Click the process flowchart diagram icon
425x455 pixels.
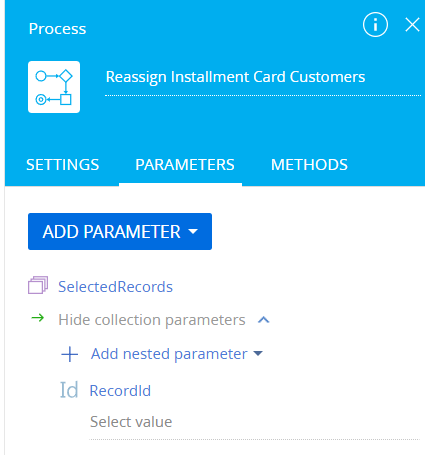pyautogui.click(x=54, y=87)
